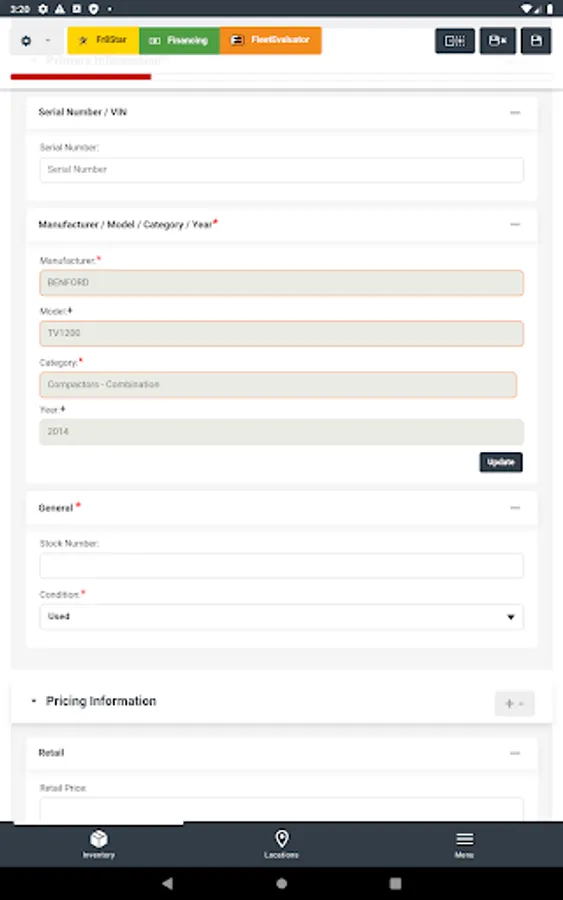Select the orange FleetEvaluator button

270,40
